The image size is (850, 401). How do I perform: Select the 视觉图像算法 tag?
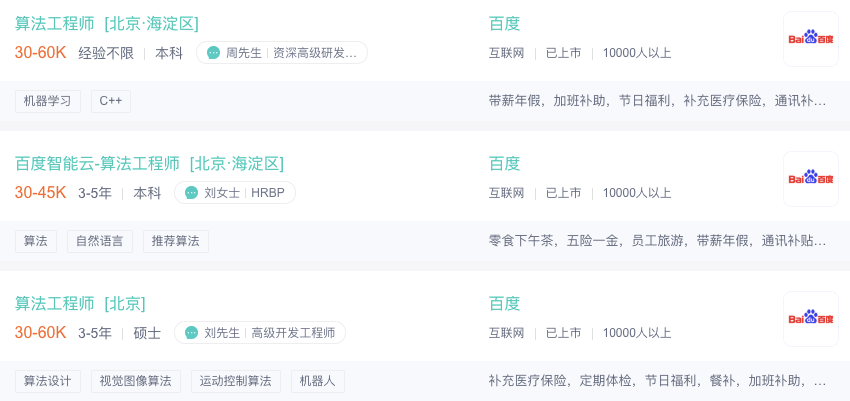pos(135,381)
